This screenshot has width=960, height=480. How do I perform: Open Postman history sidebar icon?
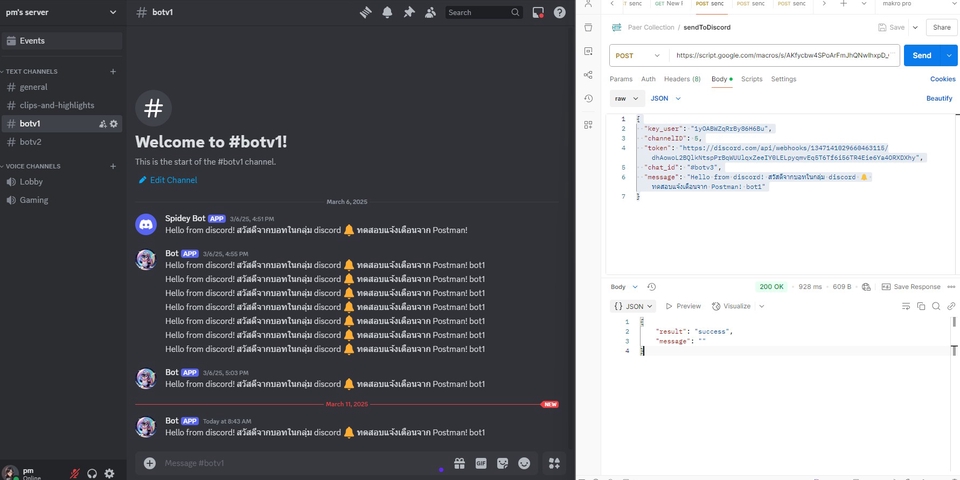[588, 99]
